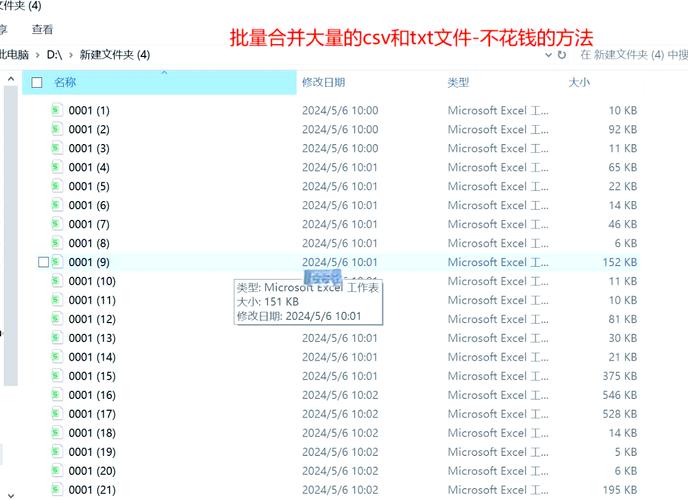Sort files by the 修改日期 column header
The height and width of the screenshot is (500, 688).
click(x=324, y=83)
